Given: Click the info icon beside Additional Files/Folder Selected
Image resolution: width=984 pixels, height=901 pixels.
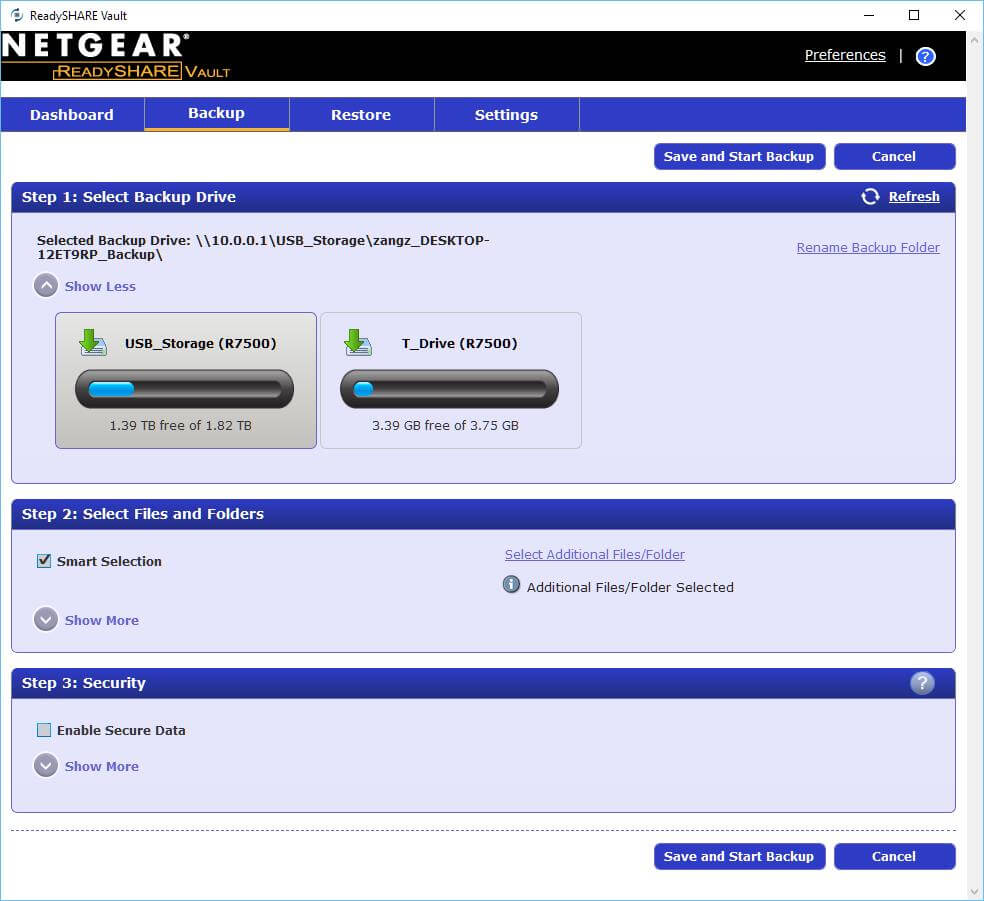Looking at the screenshot, I should (511, 586).
